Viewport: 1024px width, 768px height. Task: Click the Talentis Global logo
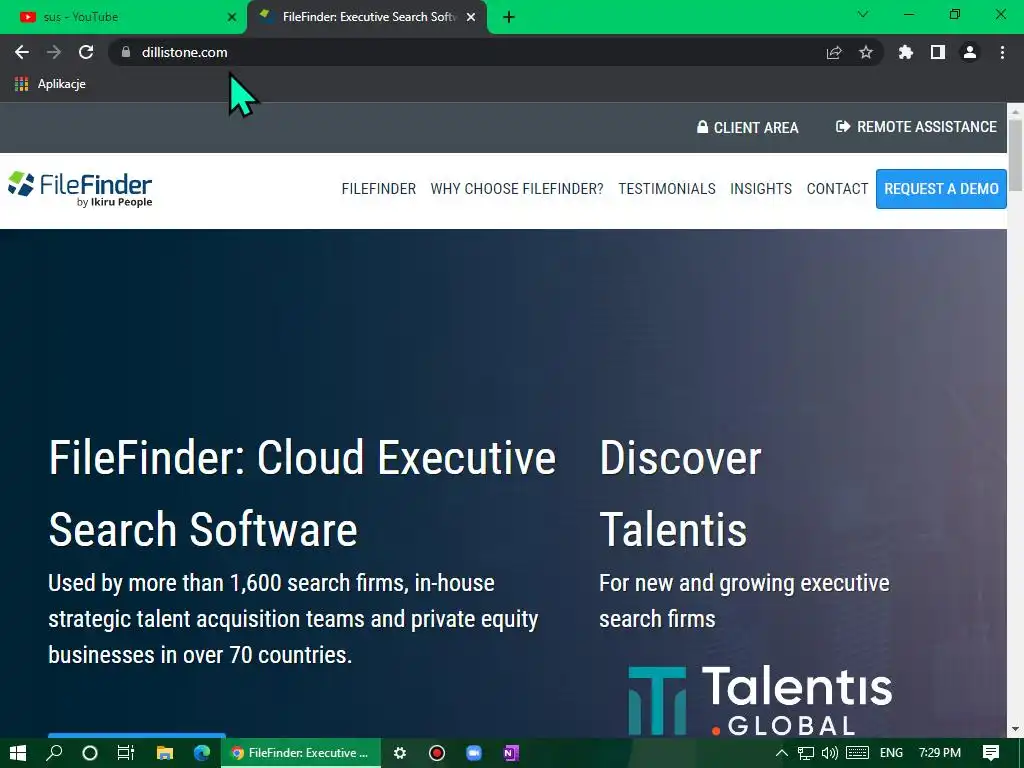[x=760, y=700]
